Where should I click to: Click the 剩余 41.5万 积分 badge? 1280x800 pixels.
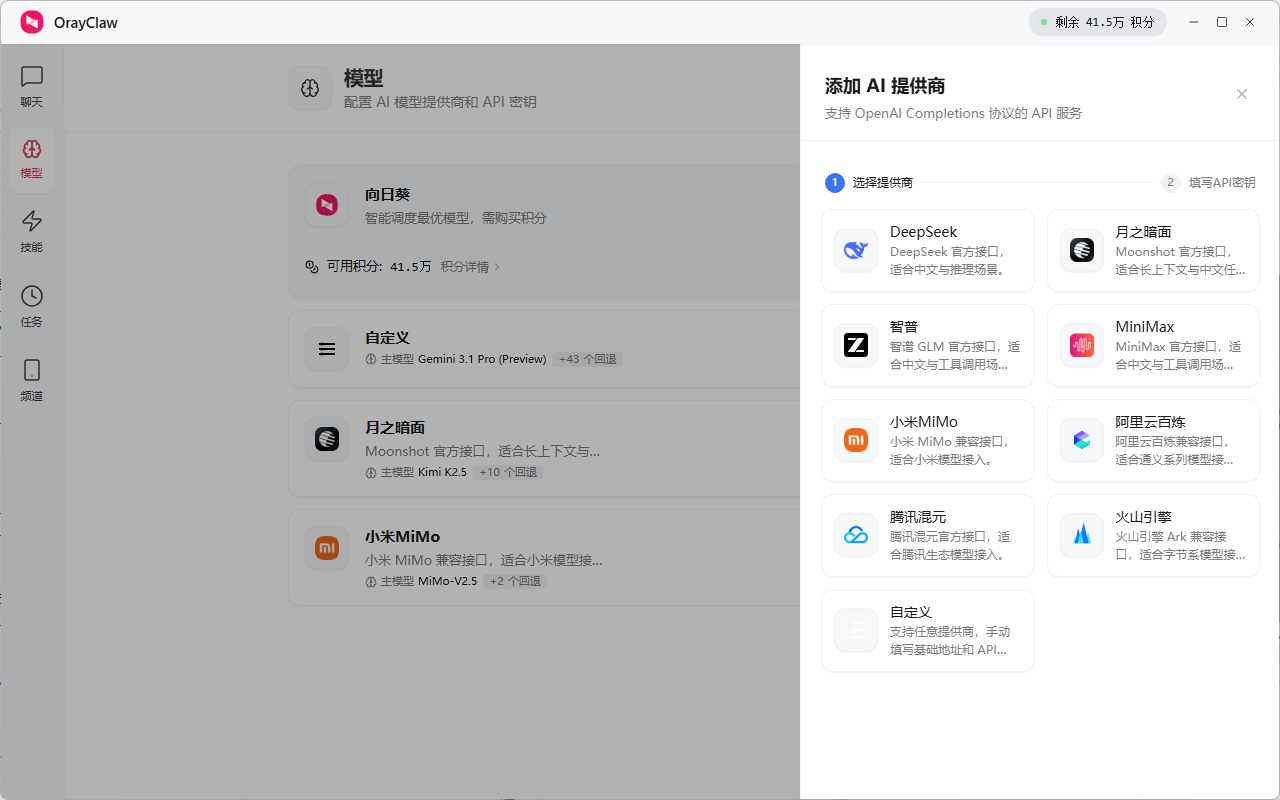1098,22
